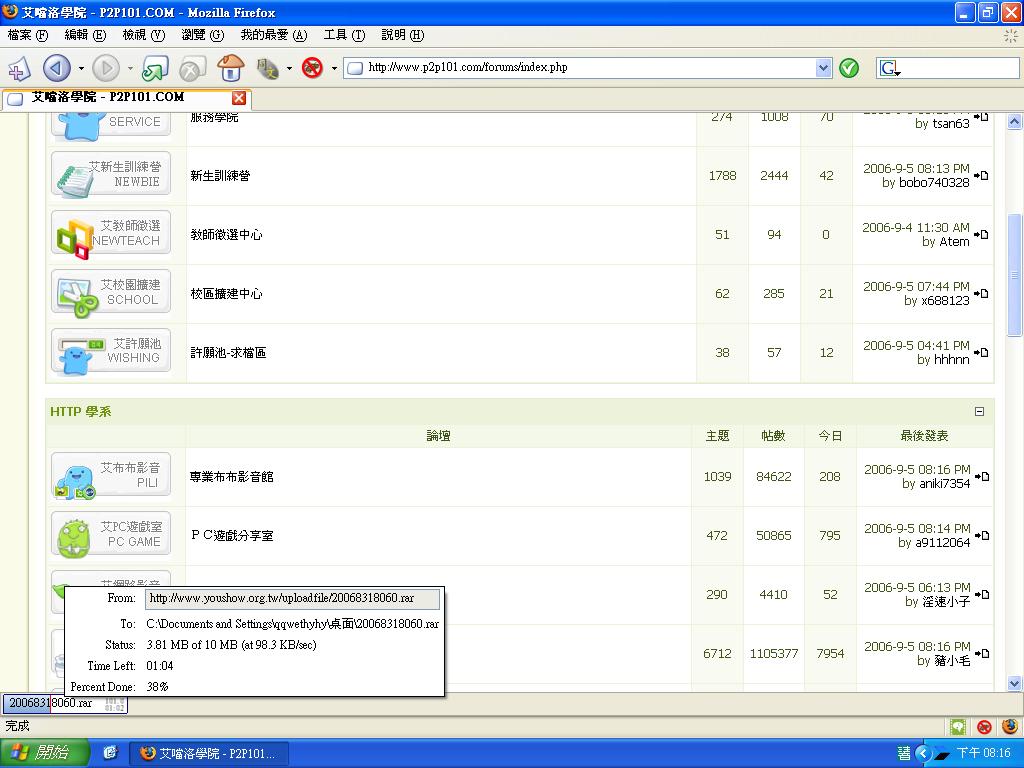Open the 檔案 (File) menu
Screen dimensions: 1024x768
(27, 35)
